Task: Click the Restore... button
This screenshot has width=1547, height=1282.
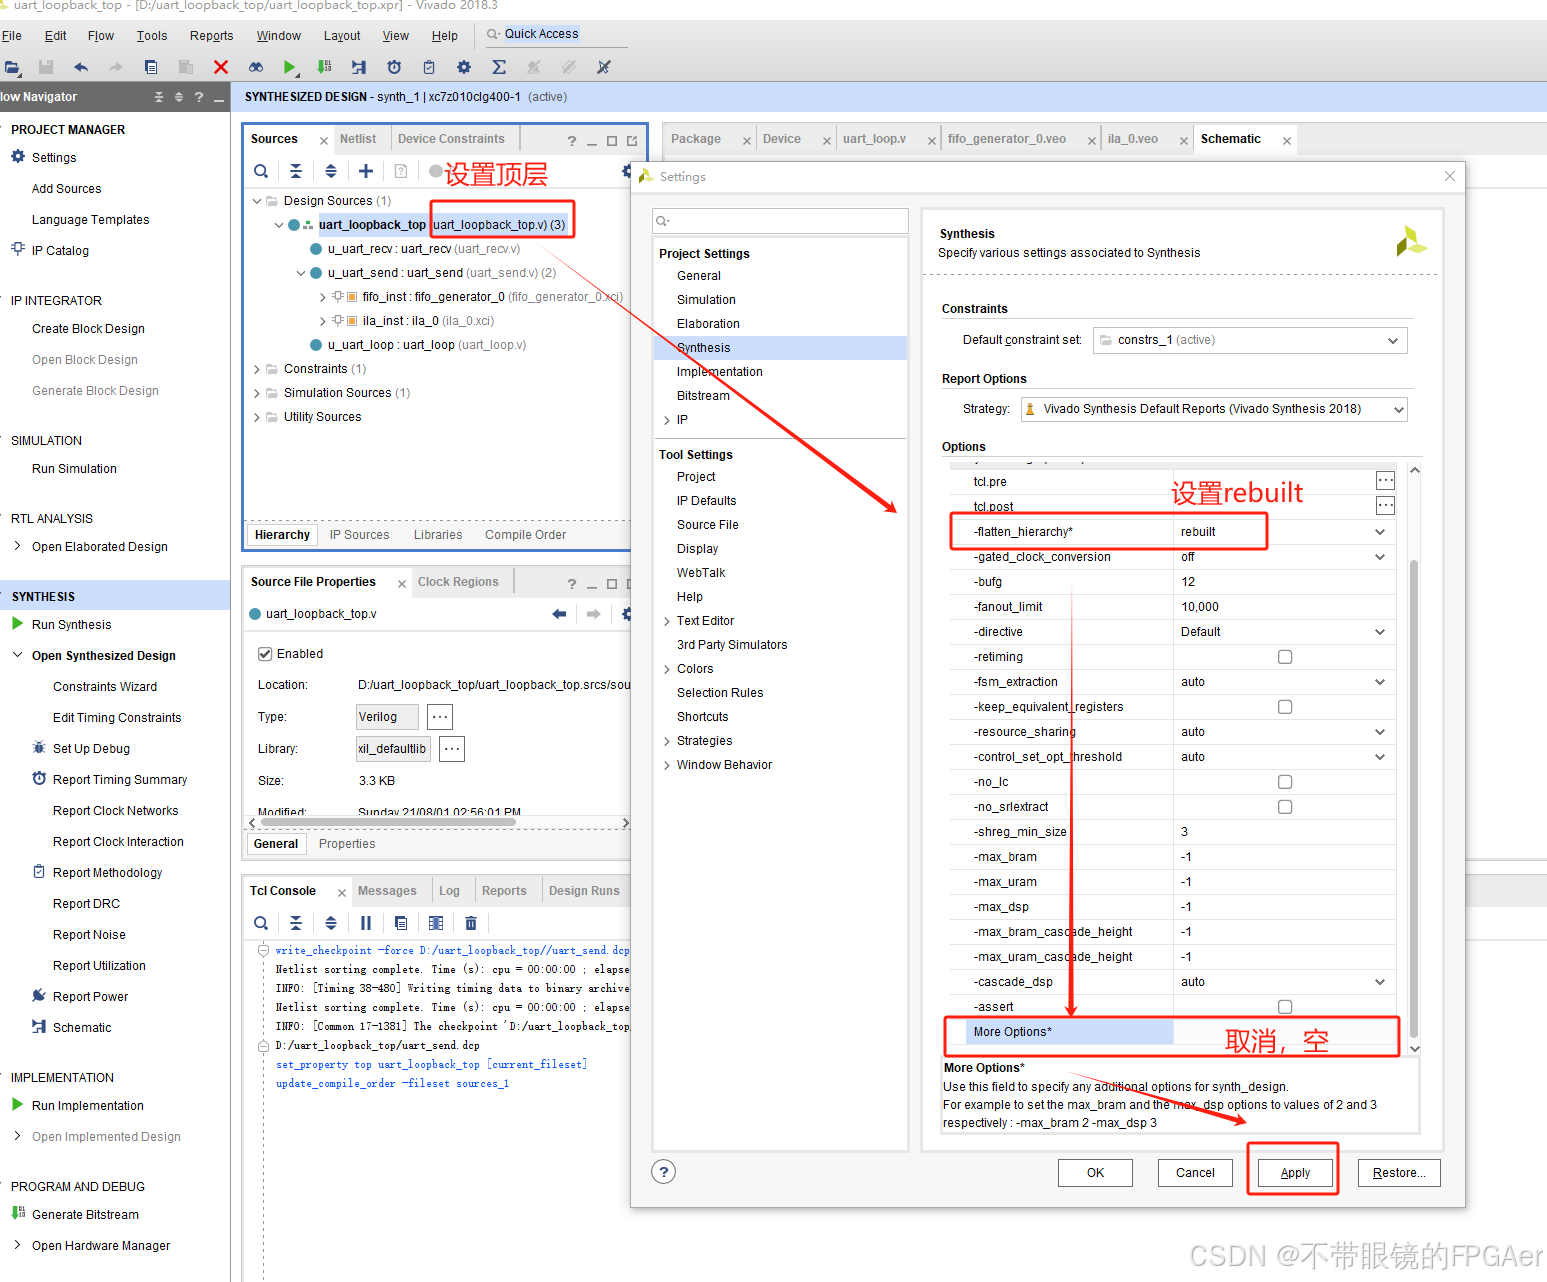Action: tap(1399, 1173)
